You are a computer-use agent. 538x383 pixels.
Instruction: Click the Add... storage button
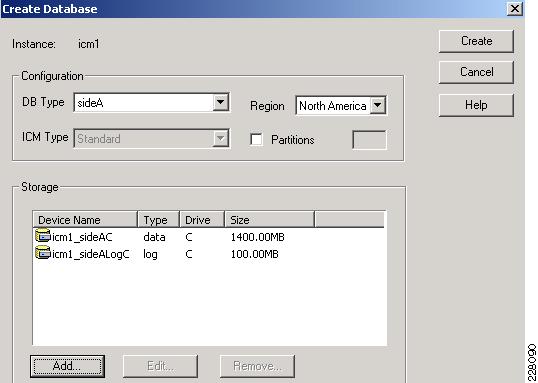coord(67,366)
